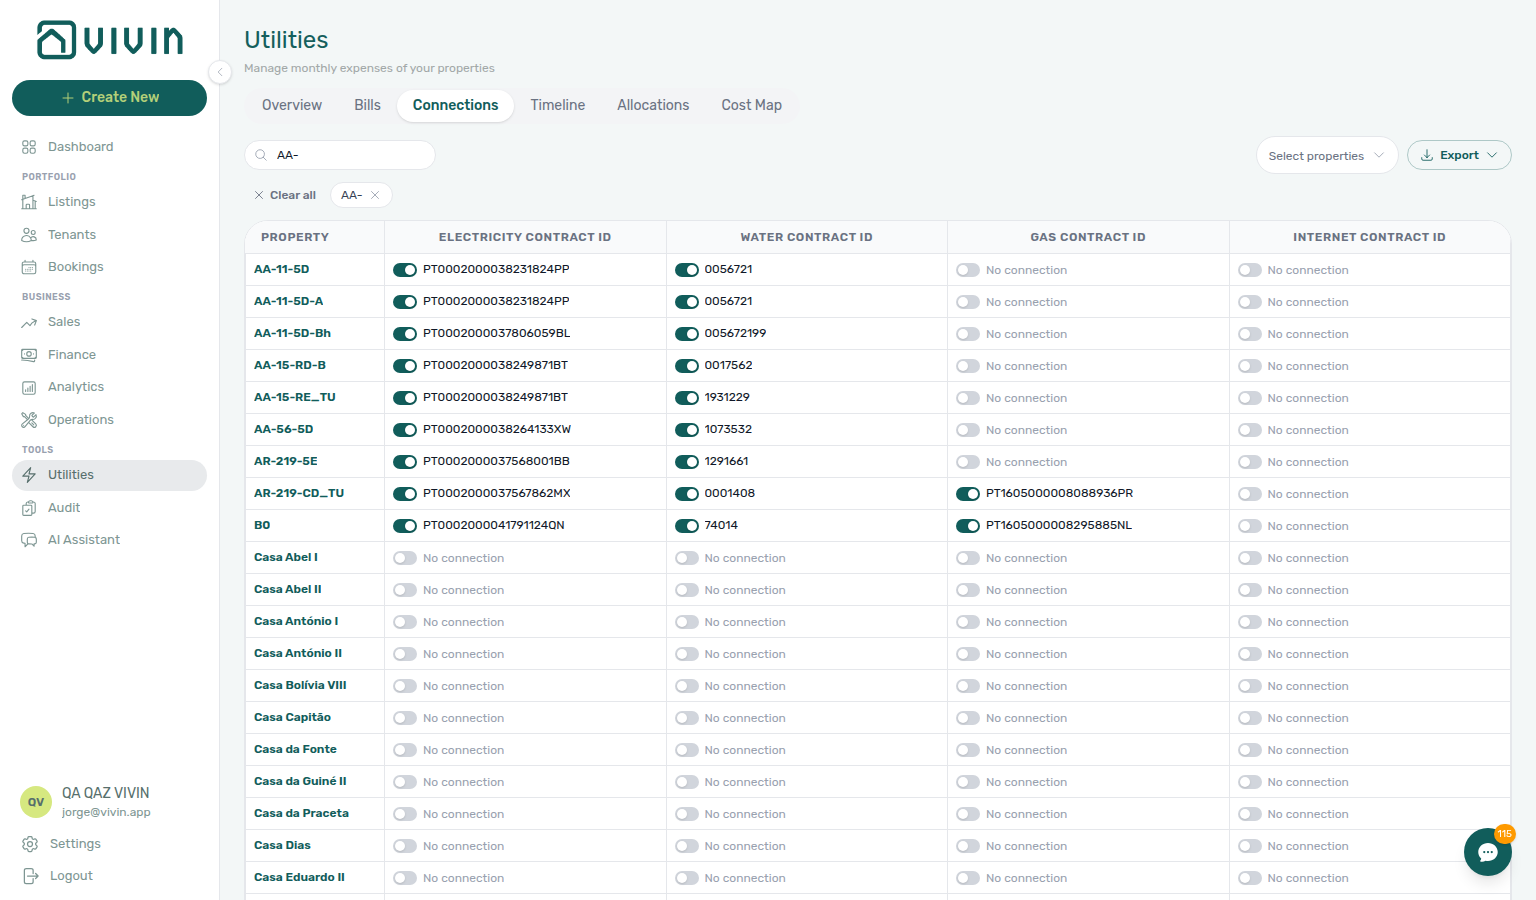Viewport: 1536px width, 900px height.
Task: Open the chat support bubble icon
Action: click(x=1487, y=852)
